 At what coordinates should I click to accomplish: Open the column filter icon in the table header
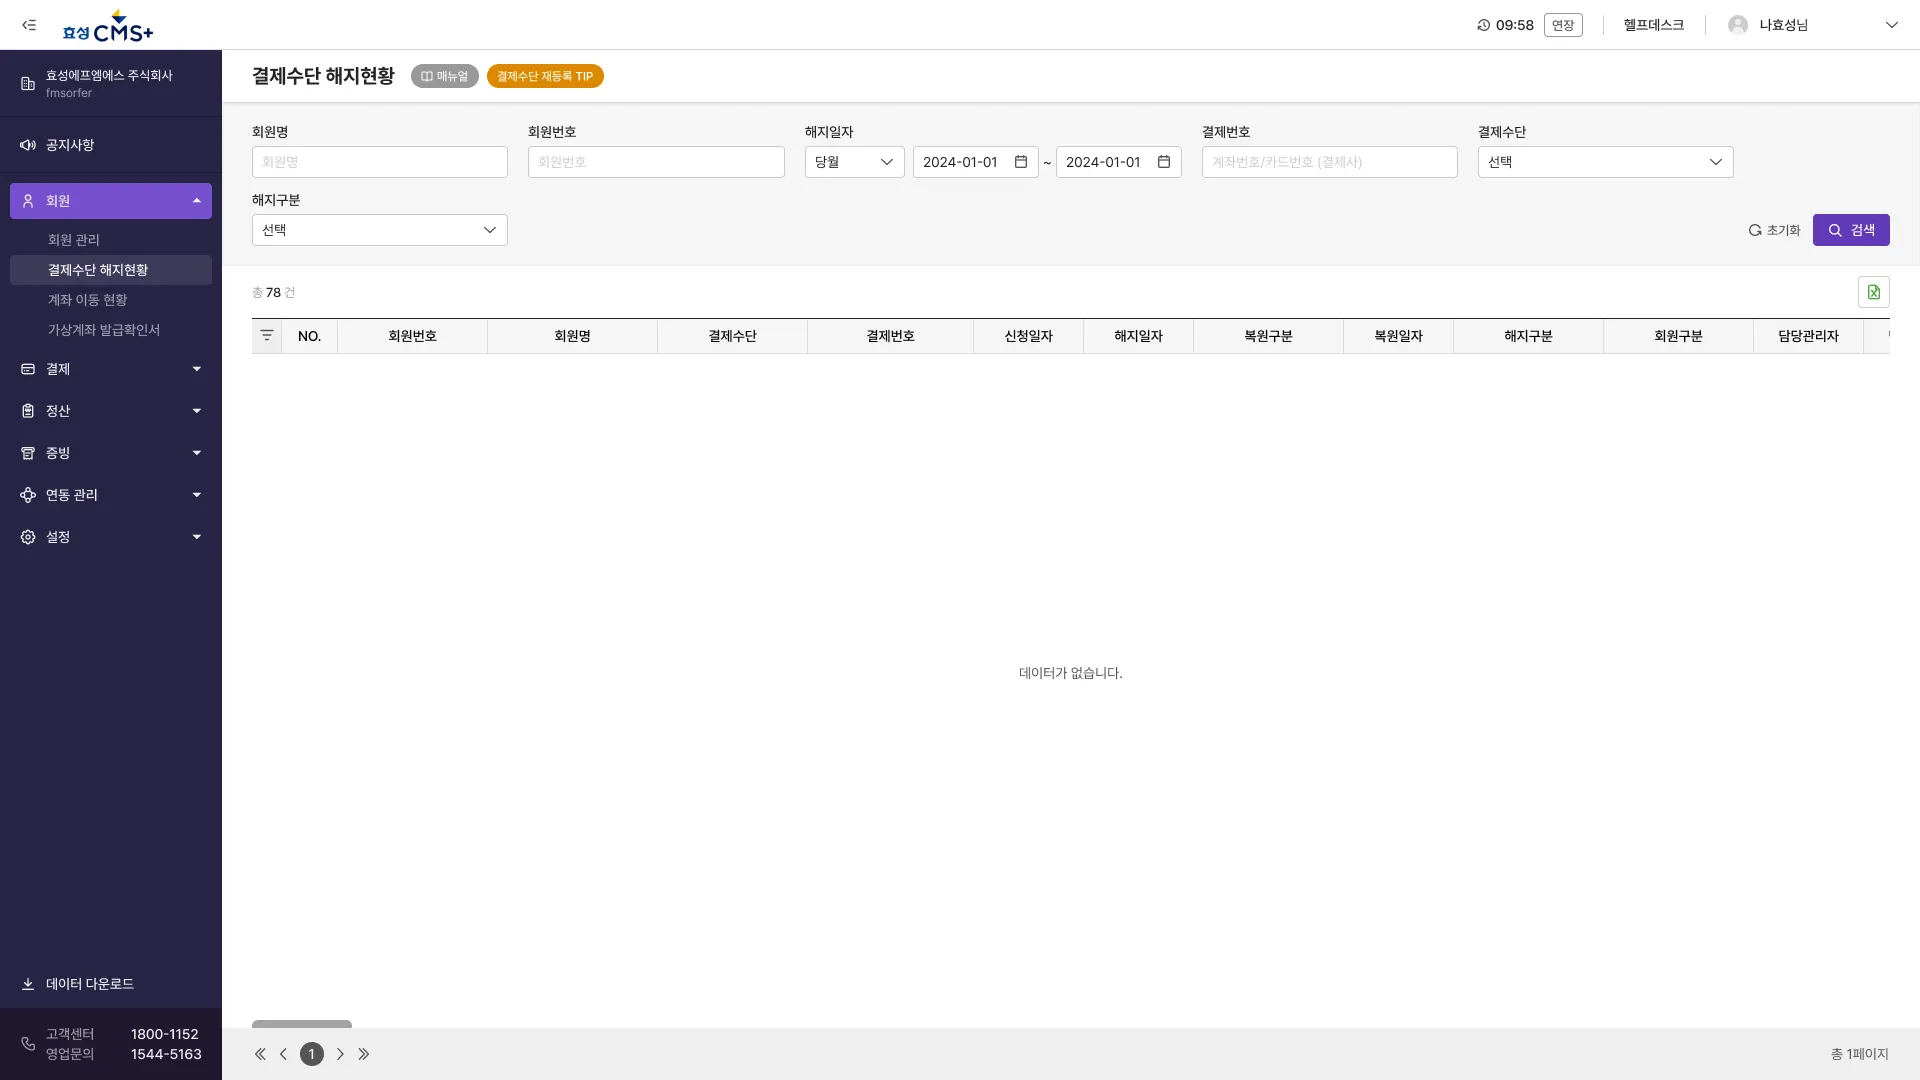(x=267, y=336)
